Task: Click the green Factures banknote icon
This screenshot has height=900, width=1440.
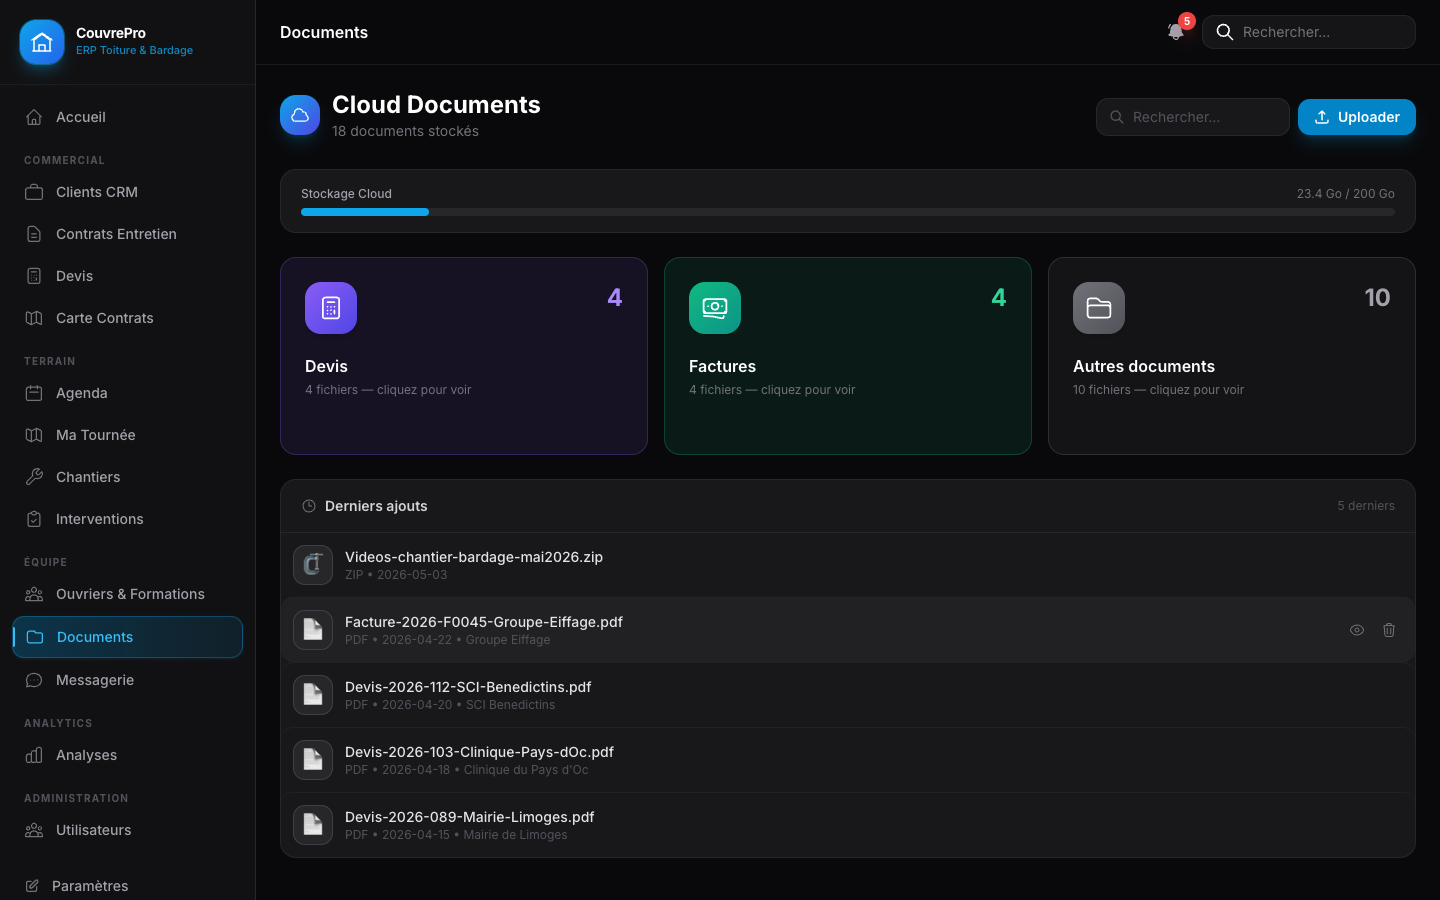Action: click(715, 308)
